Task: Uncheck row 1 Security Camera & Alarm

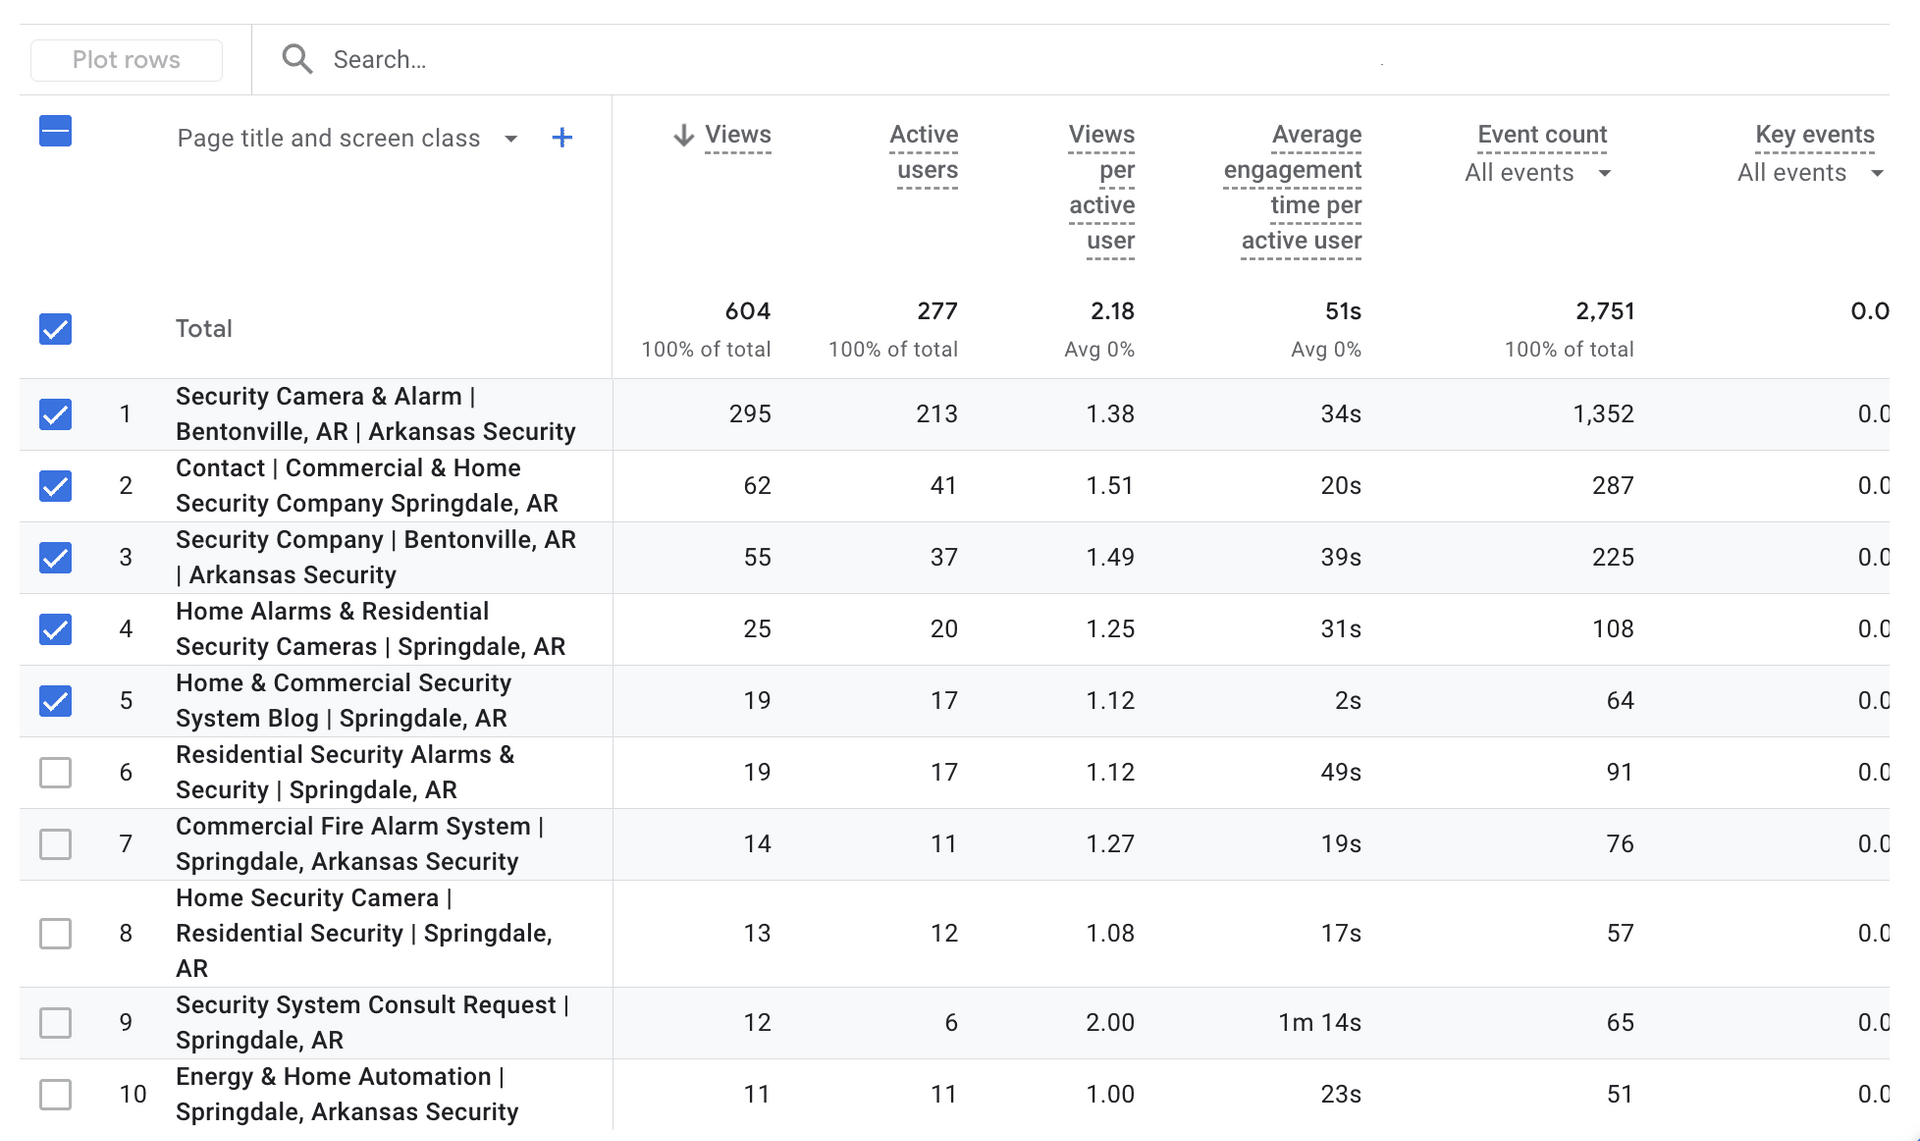Action: tap(56, 414)
